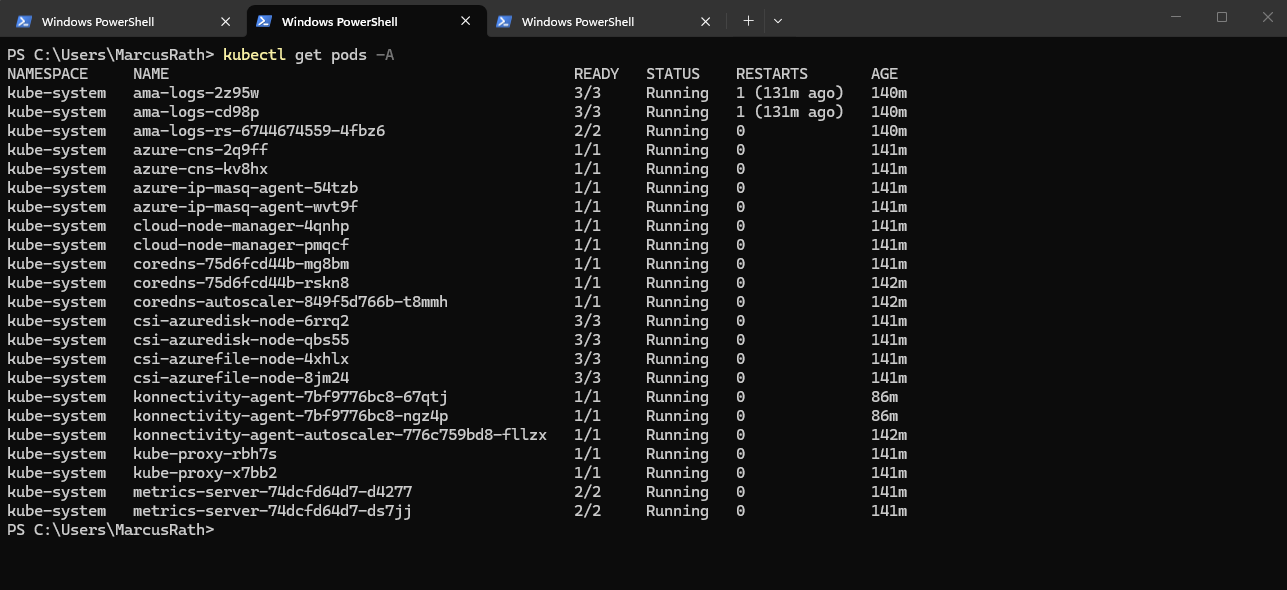Image resolution: width=1287 pixels, height=590 pixels.
Task: Select the active middle Windows PowerShell tab label
Action: click(339, 21)
